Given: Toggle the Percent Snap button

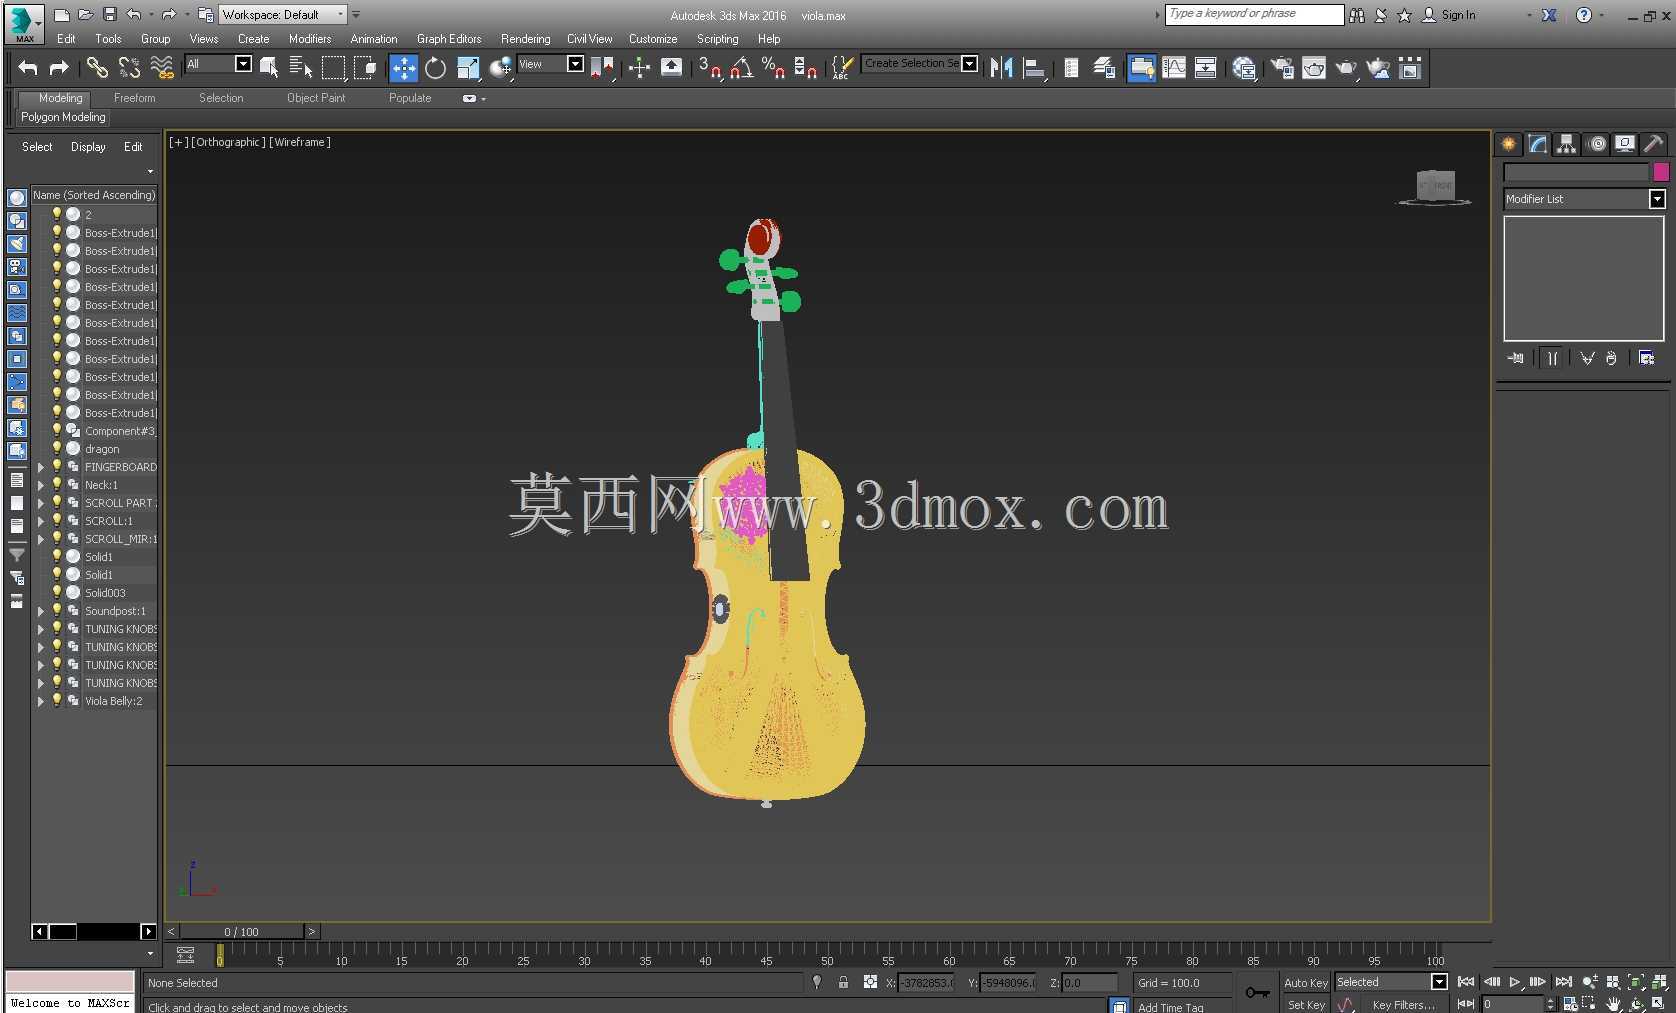Looking at the screenshot, I should [773, 67].
